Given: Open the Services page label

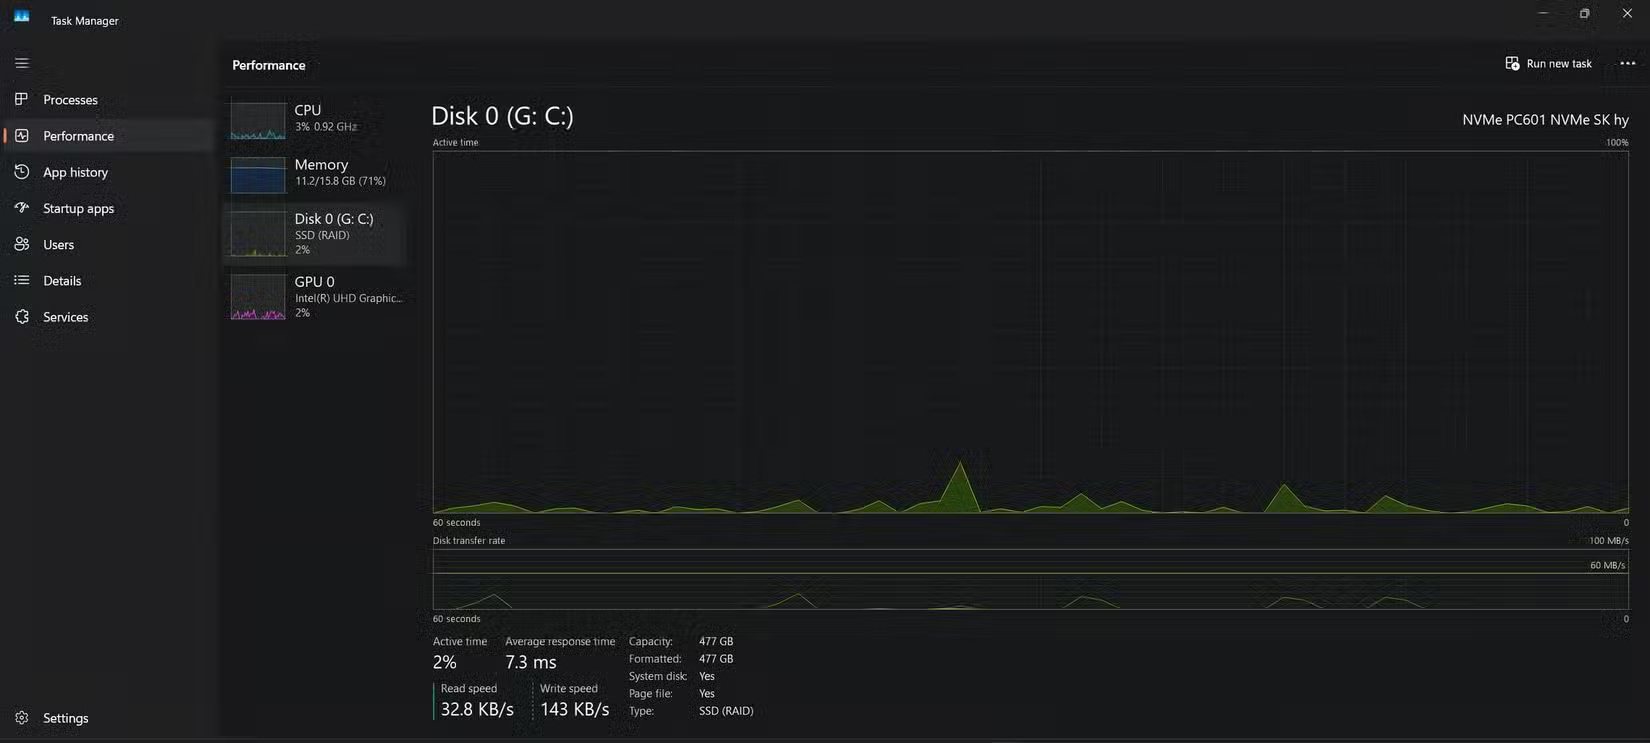Looking at the screenshot, I should 66,317.
